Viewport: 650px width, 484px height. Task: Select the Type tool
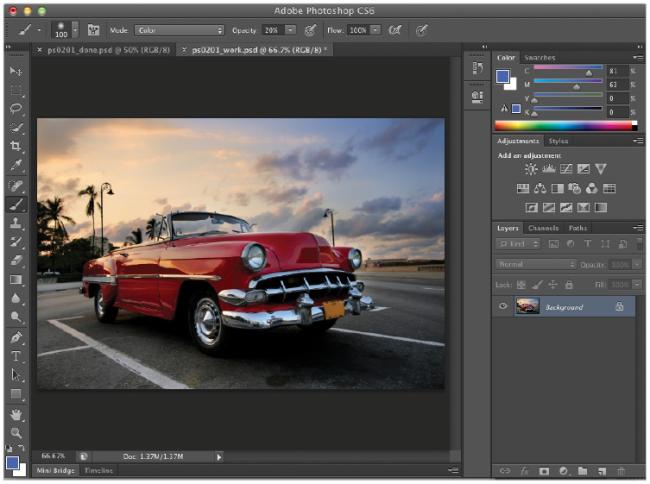pos(16,356)
